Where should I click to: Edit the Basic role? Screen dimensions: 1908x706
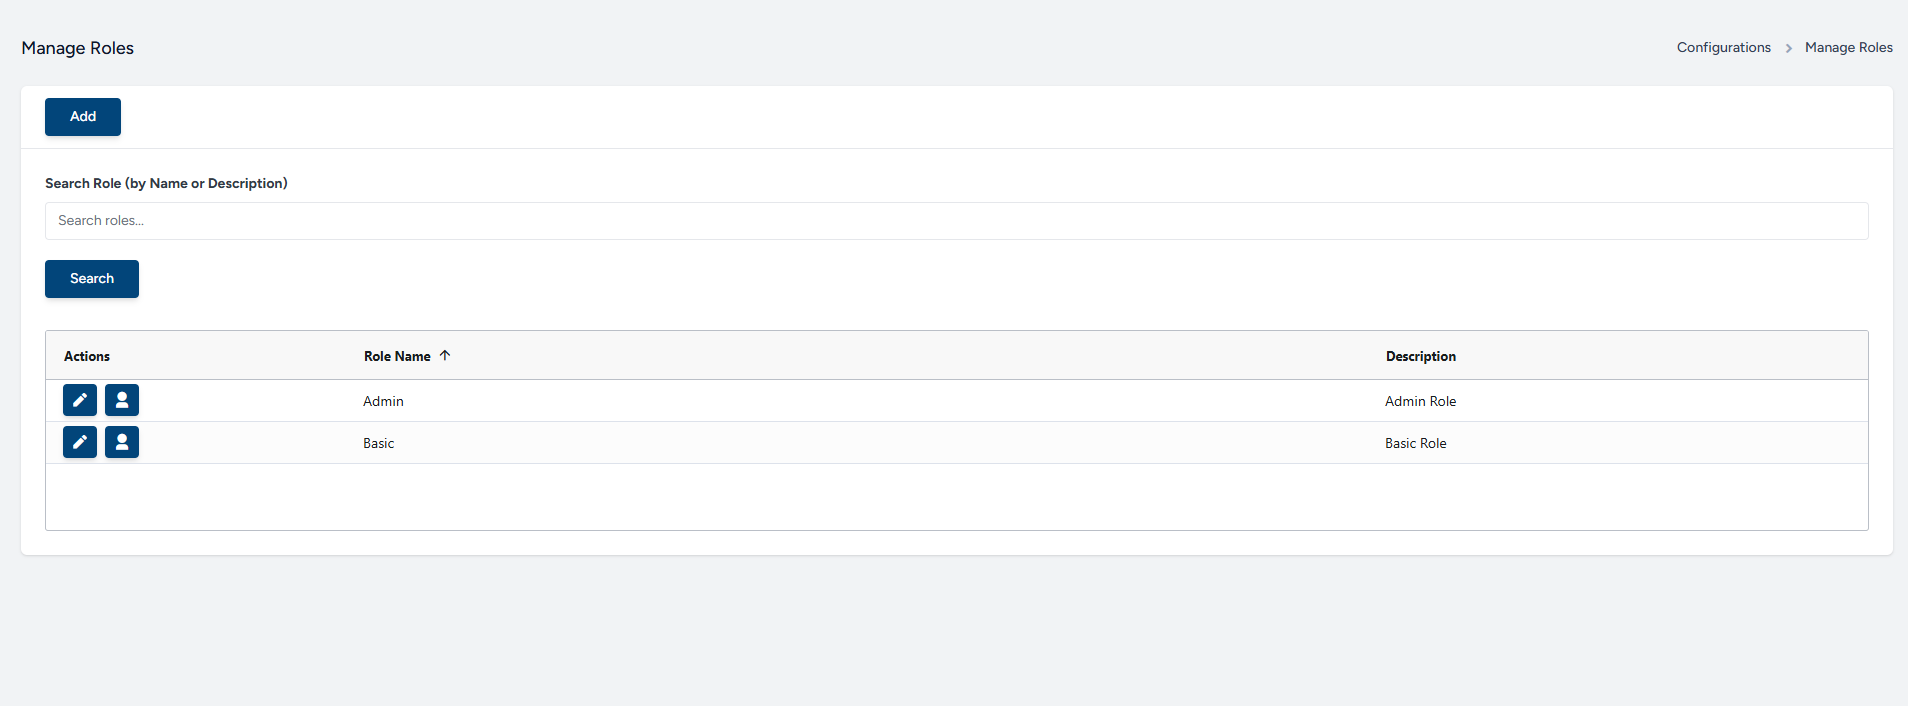point(80,442)
